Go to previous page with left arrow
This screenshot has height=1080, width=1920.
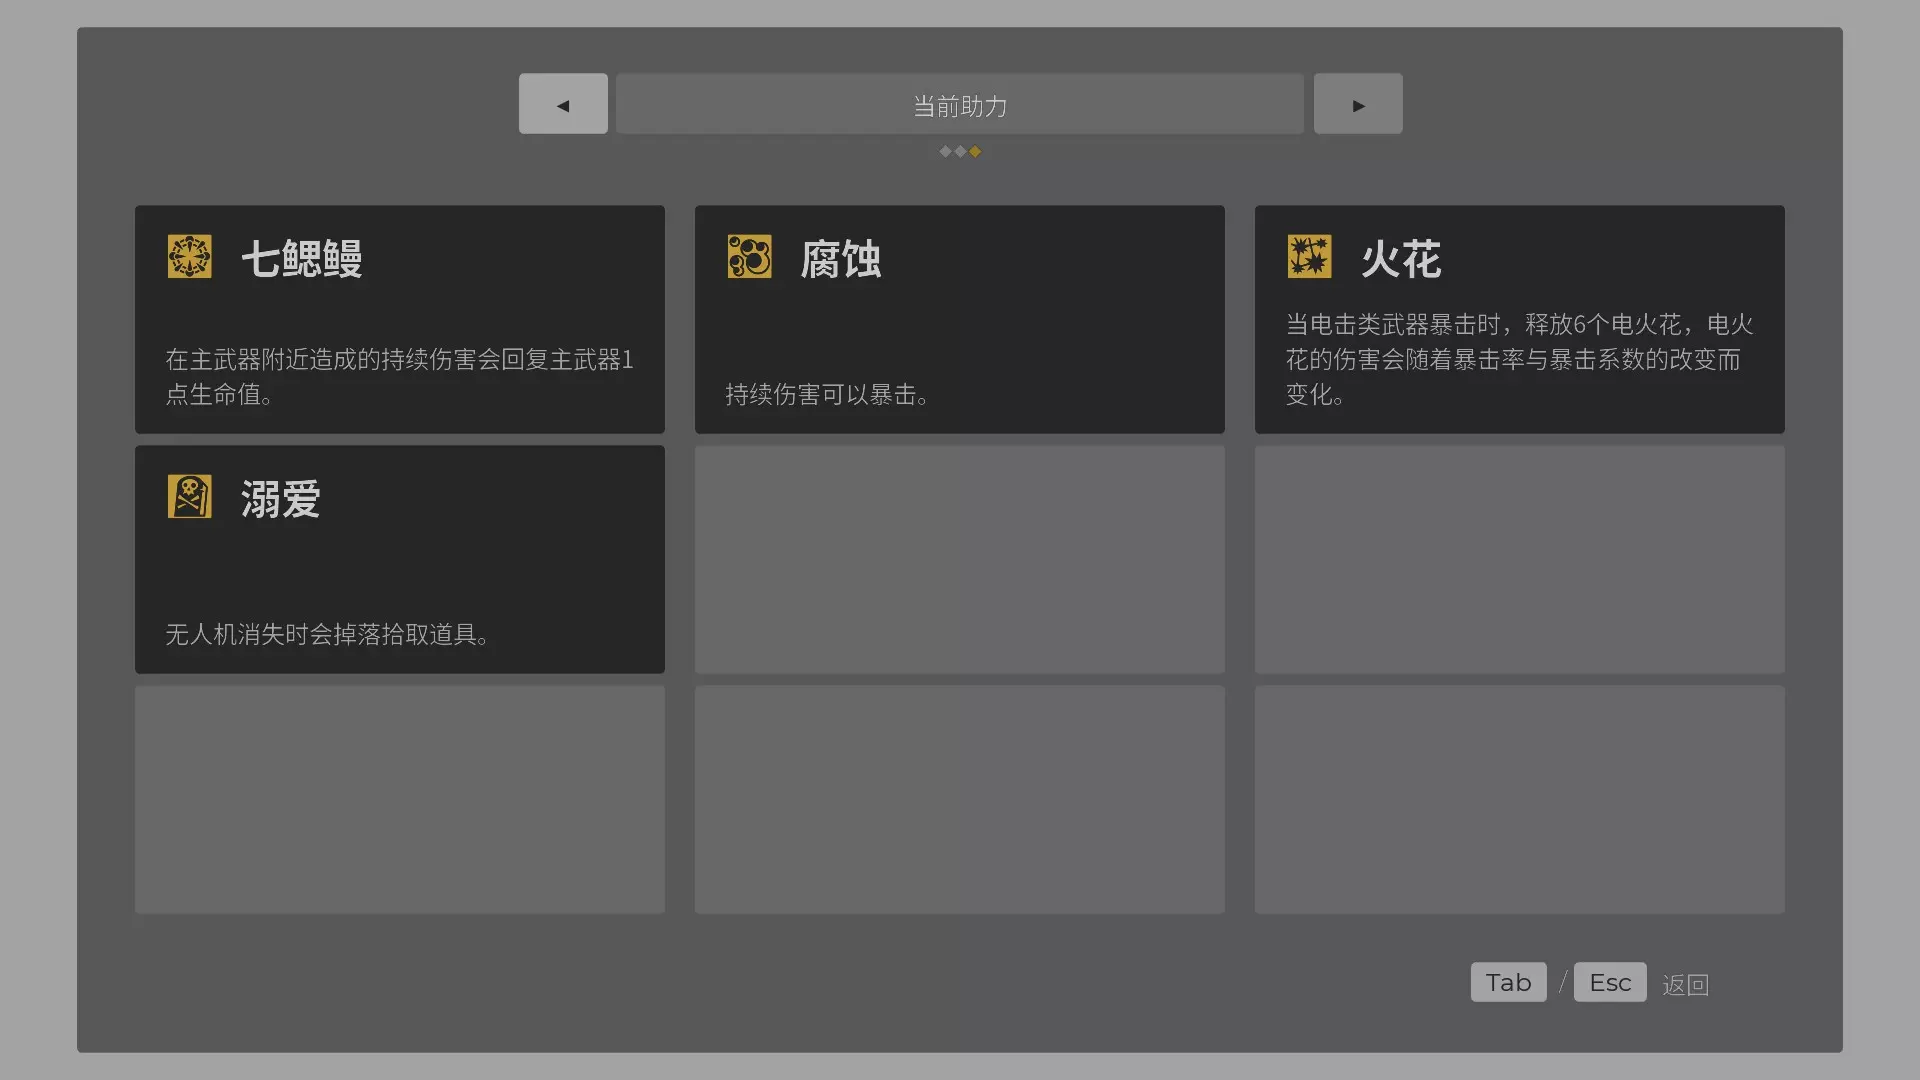click(x=563, y=104)
